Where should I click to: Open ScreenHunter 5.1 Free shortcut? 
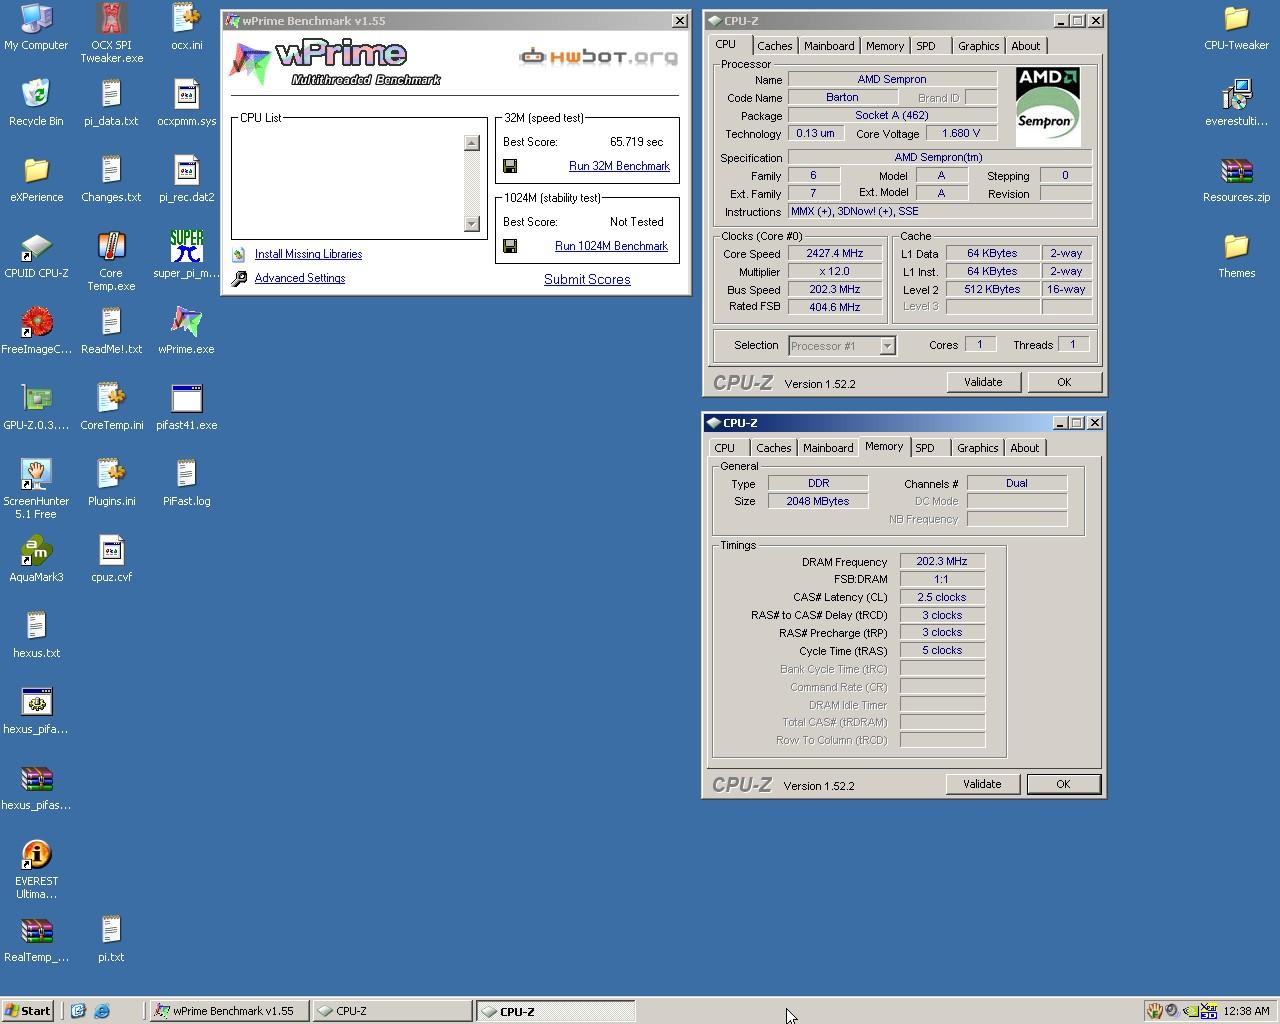[36, 489]
